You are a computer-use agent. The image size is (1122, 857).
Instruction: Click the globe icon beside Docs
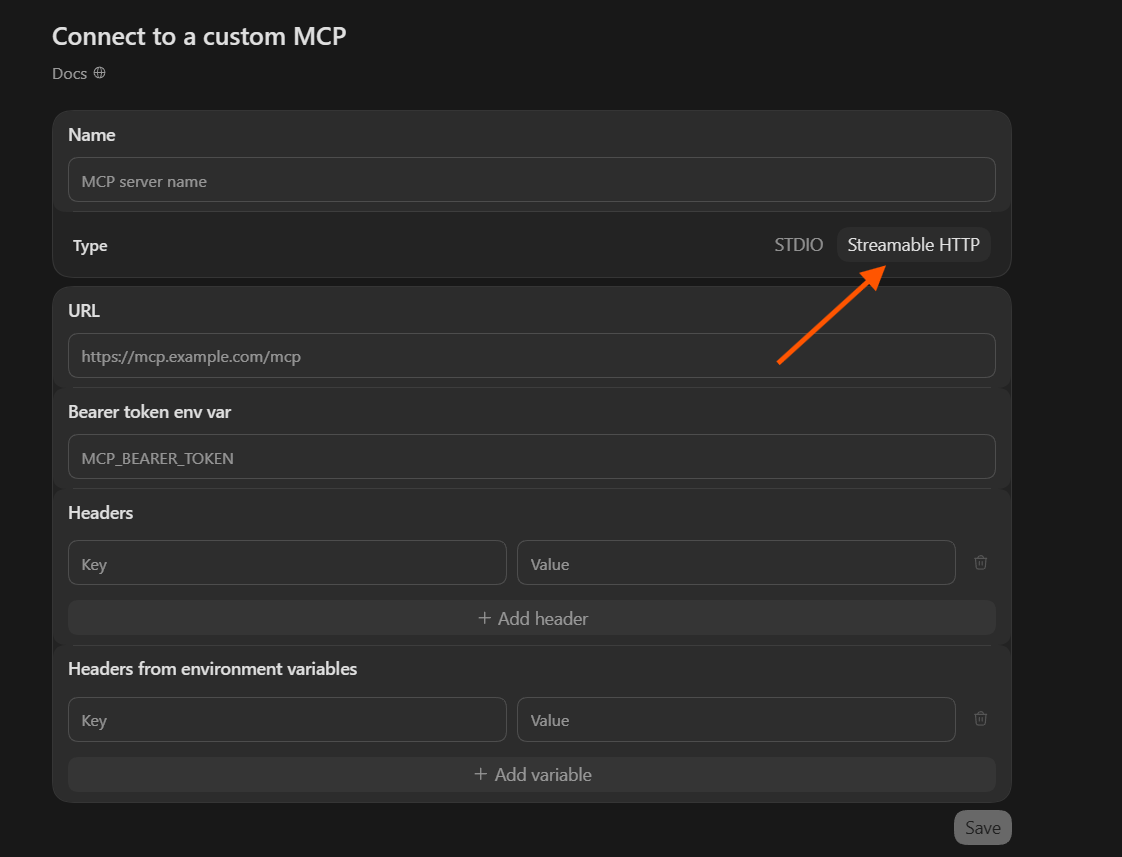pos(99,73)
